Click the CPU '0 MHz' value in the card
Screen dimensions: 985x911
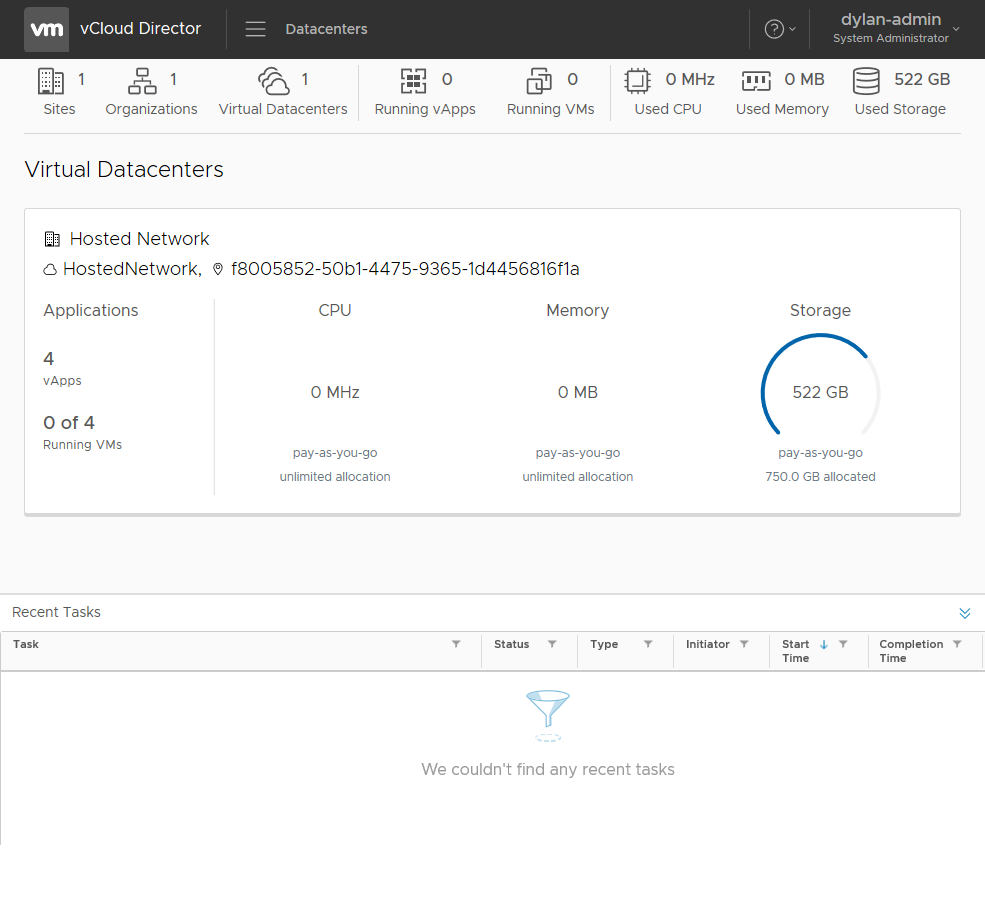pyautogui.click(x=335, y=393)
